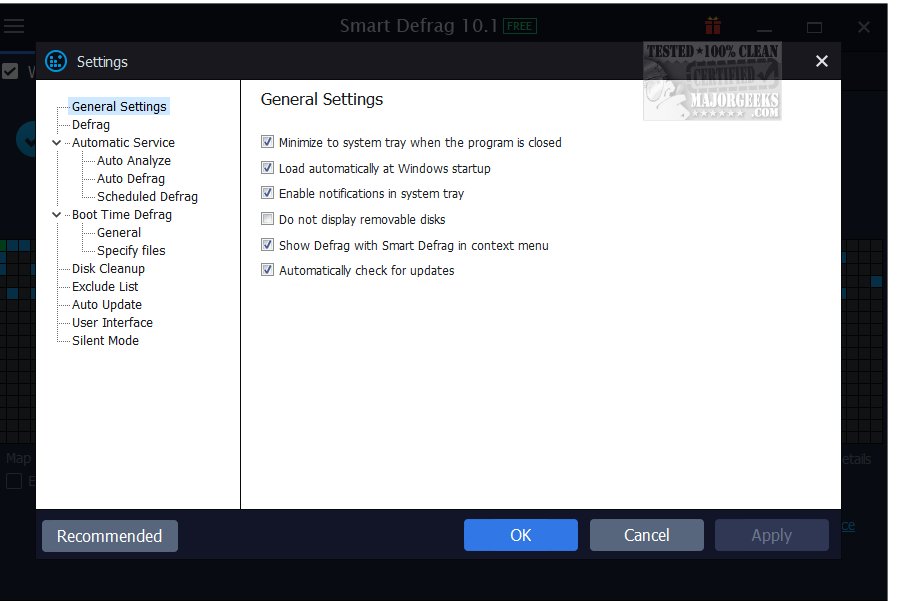Toggle Show Defrag with Smart Defrag context menu
897x601 pixels.
267,245
